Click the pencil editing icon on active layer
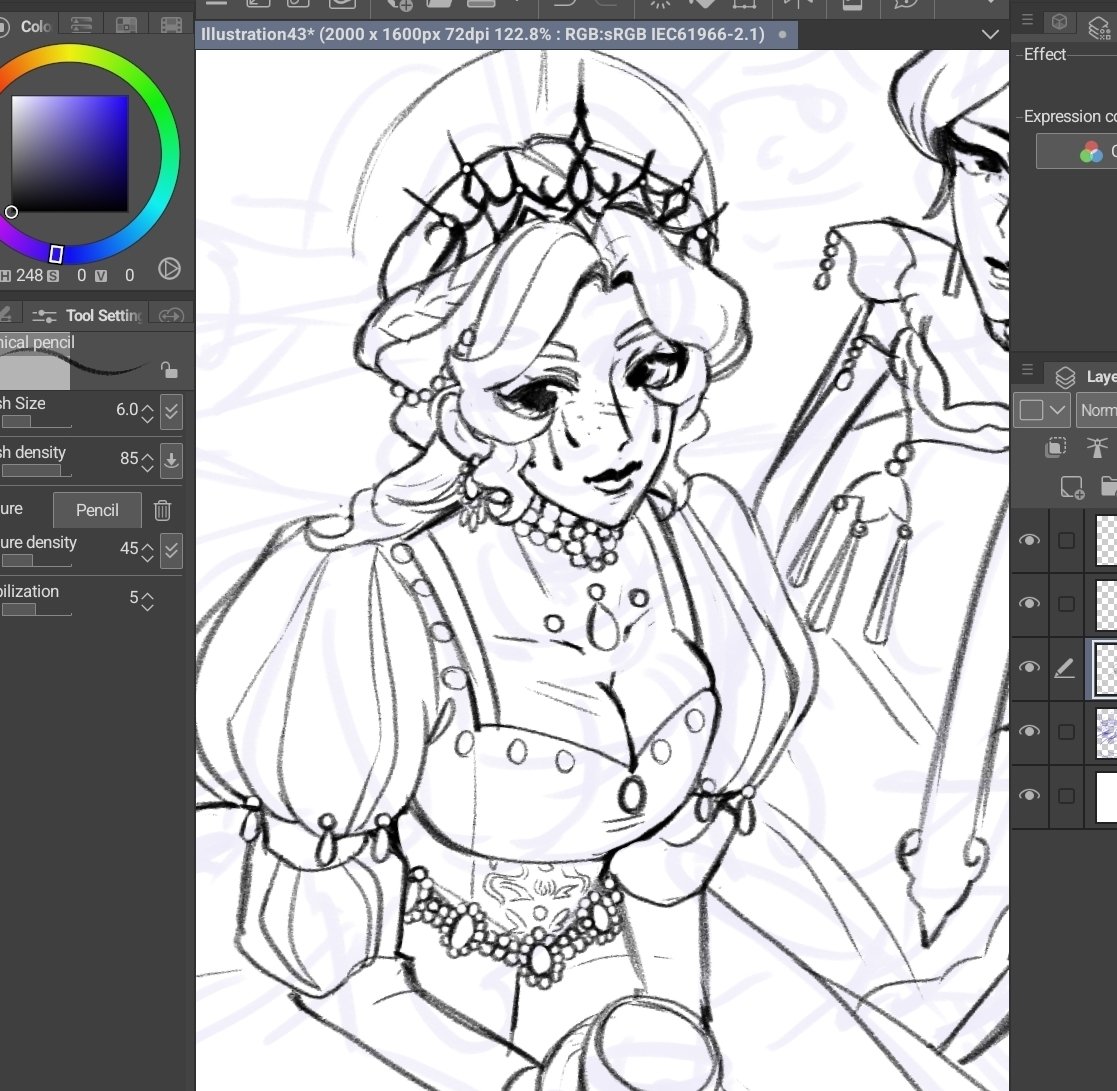The image size is (1117, 1091). 1064,668
